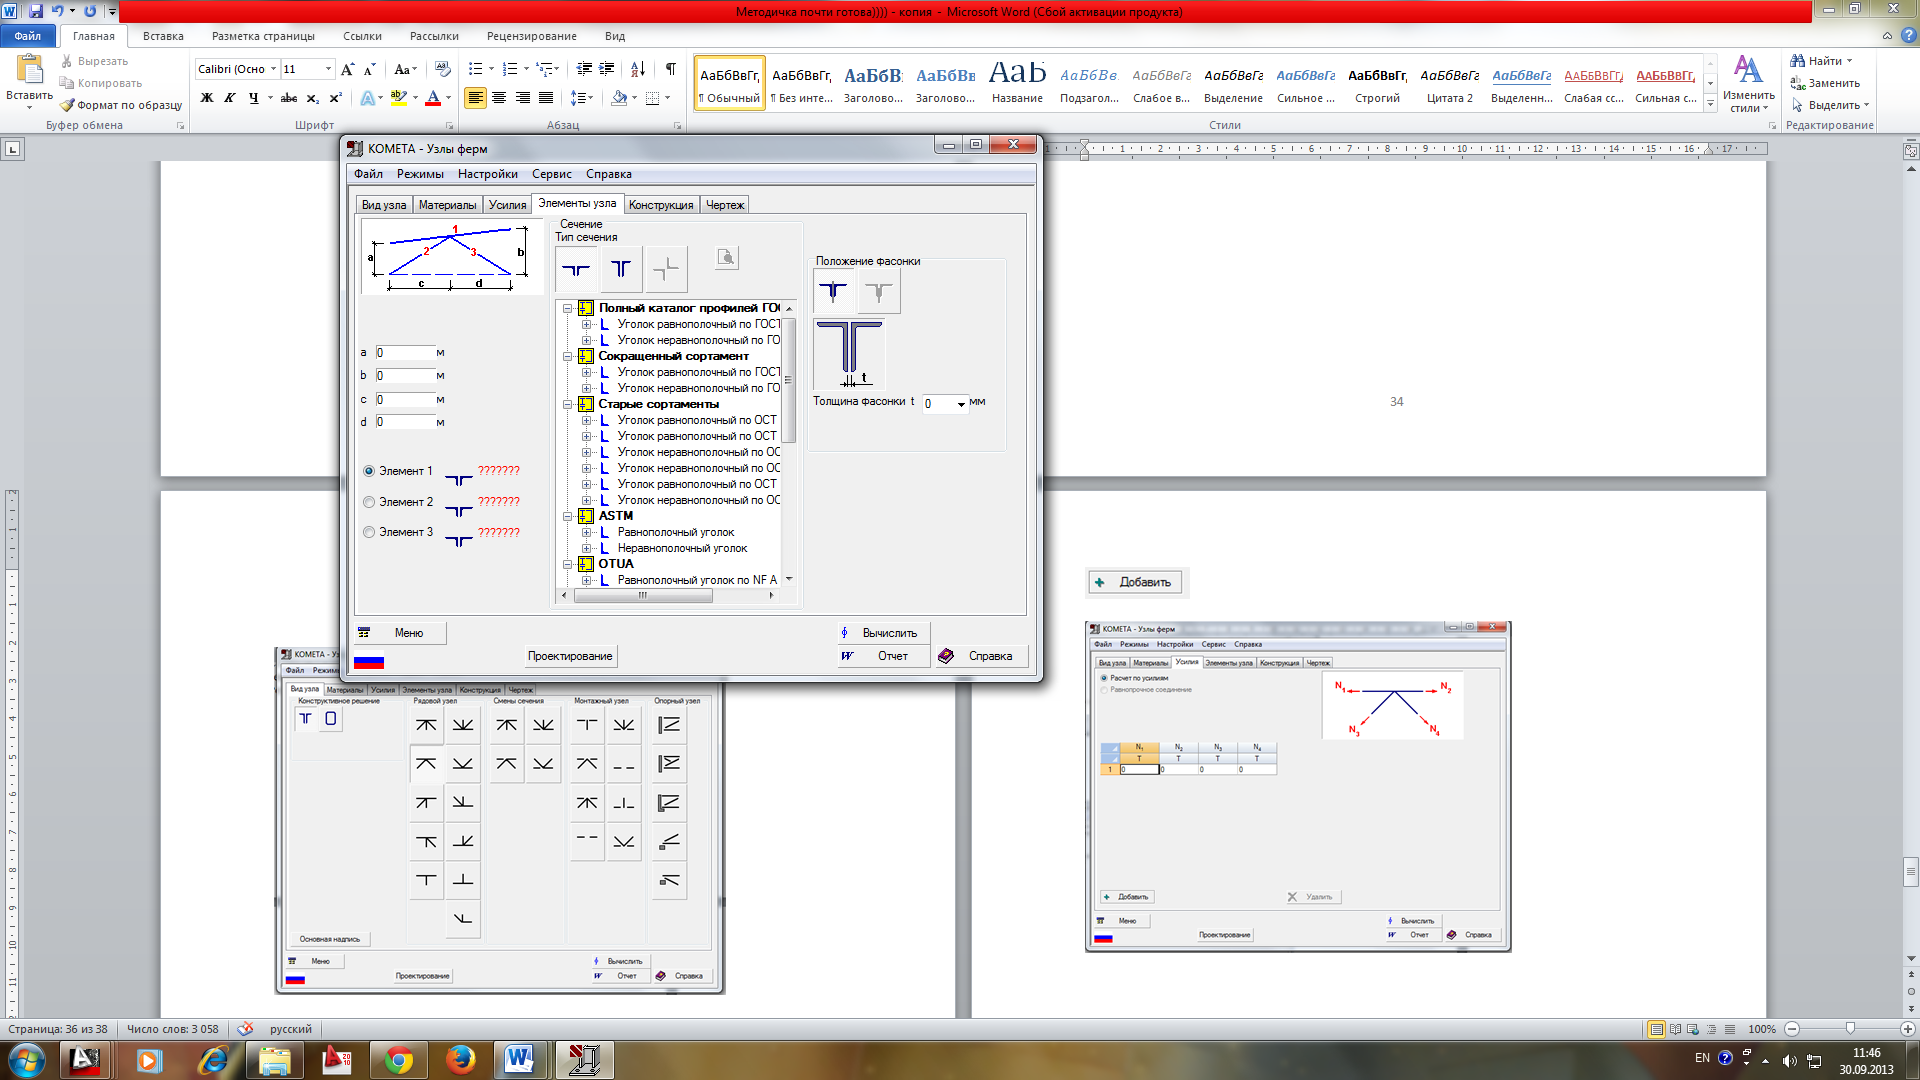Screen dimensions: 1920x1080
Task: Show paragraph marks in Word
Action: [671, 69]
